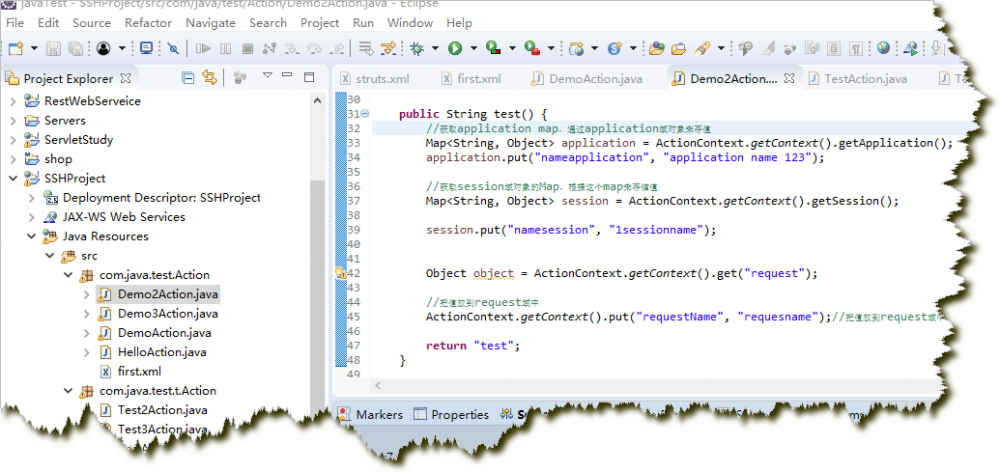Screen dimensions: 1000x472
Task: Open the Refactor menu
Action: pyautogui.click(x=148, y=22)
